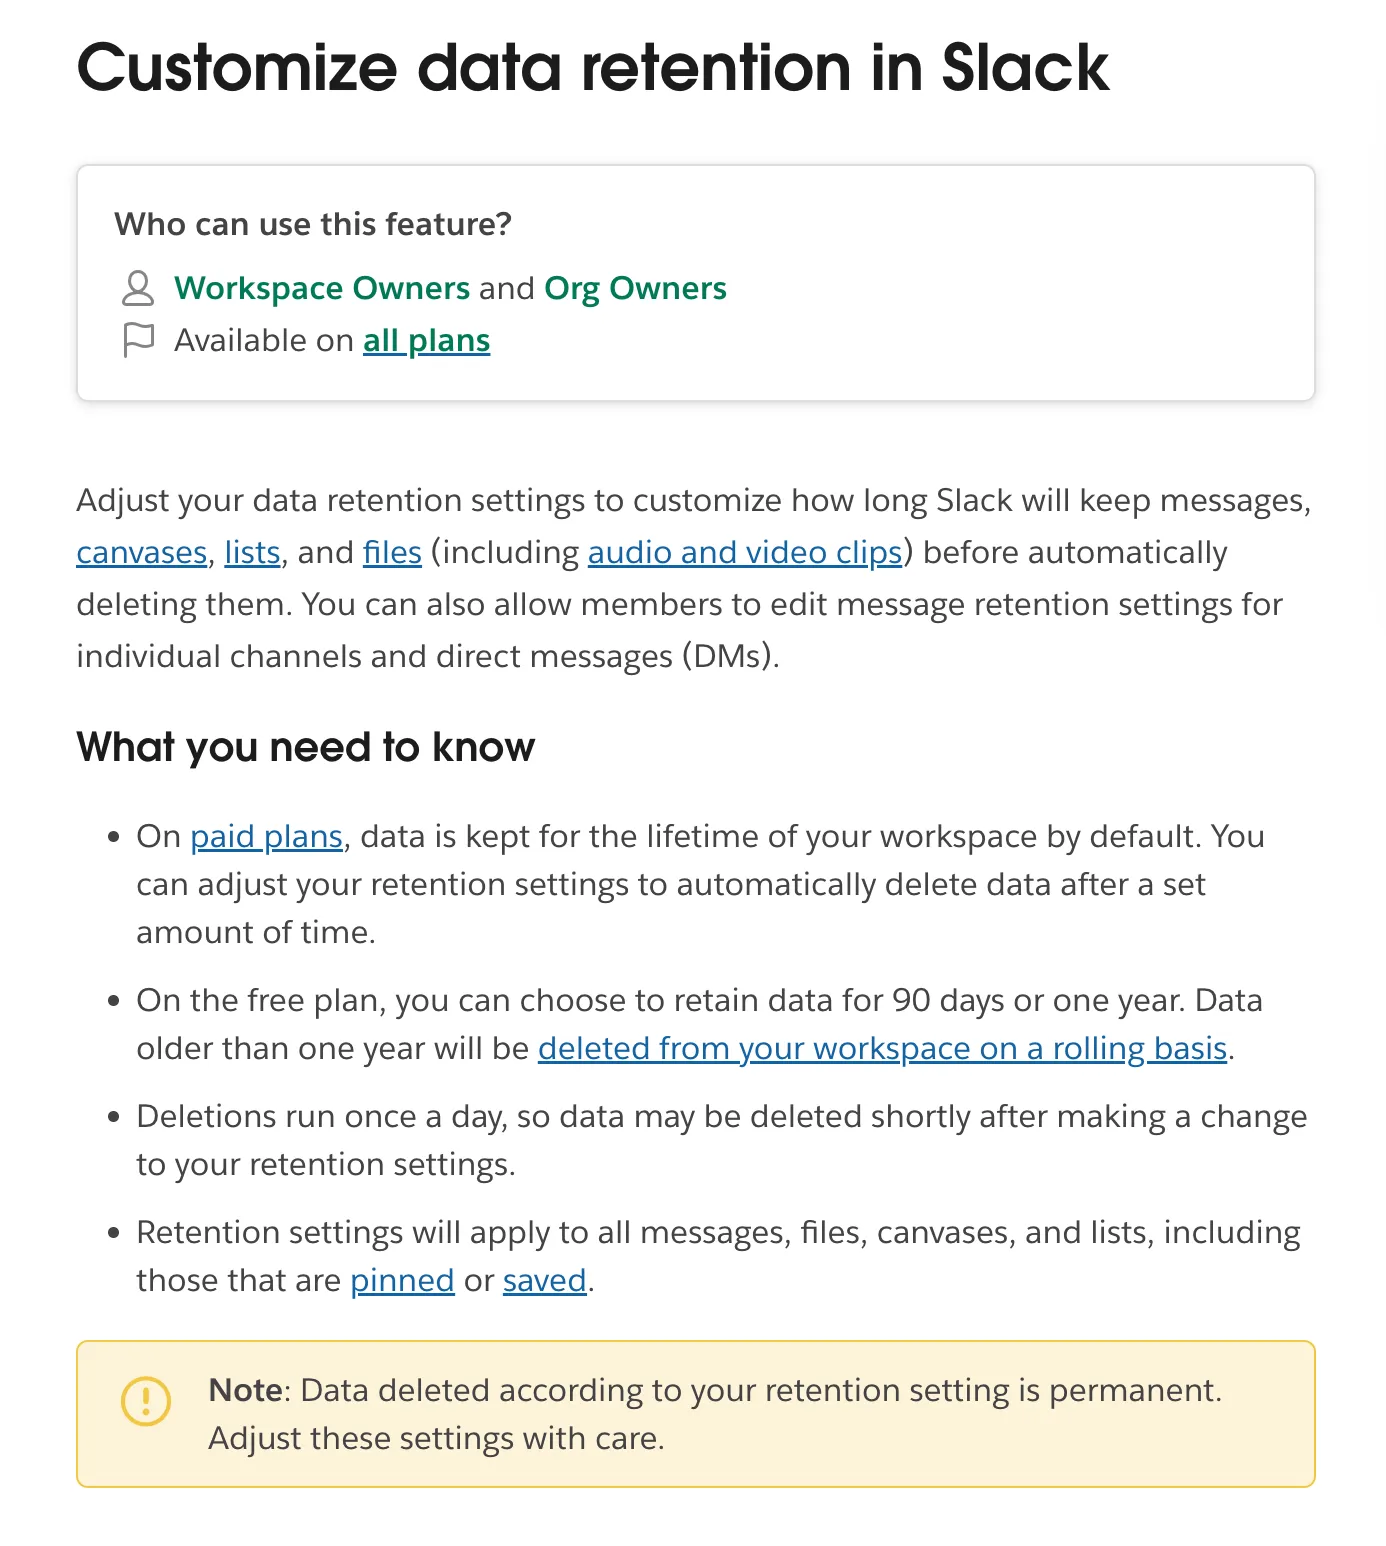The width and height of the screenshot is (1386, 1546).
Task: Open the audio and video clips link
Action: click(745, 553)
